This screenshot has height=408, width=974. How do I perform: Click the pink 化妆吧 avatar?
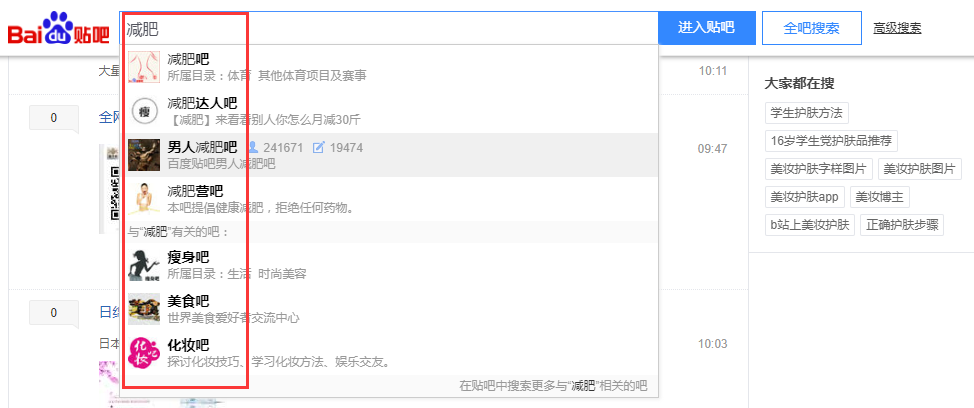click(x=144, y=353)
